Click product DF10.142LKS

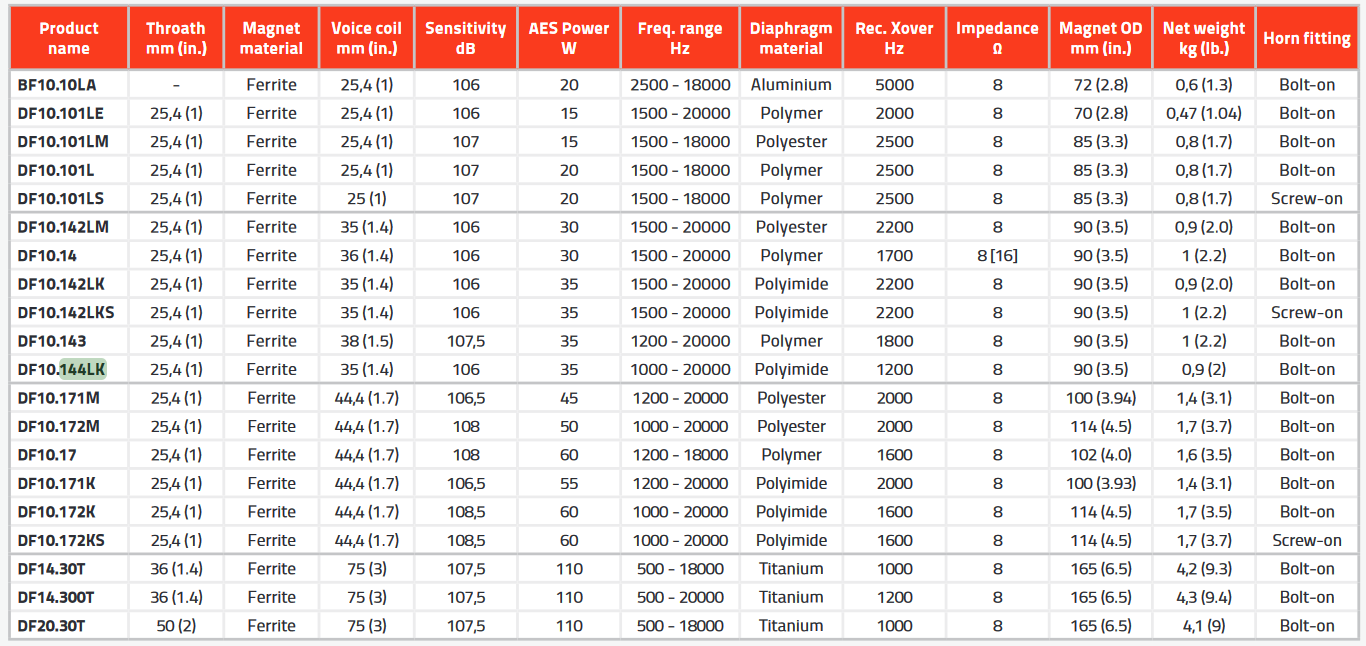(66, 312)
